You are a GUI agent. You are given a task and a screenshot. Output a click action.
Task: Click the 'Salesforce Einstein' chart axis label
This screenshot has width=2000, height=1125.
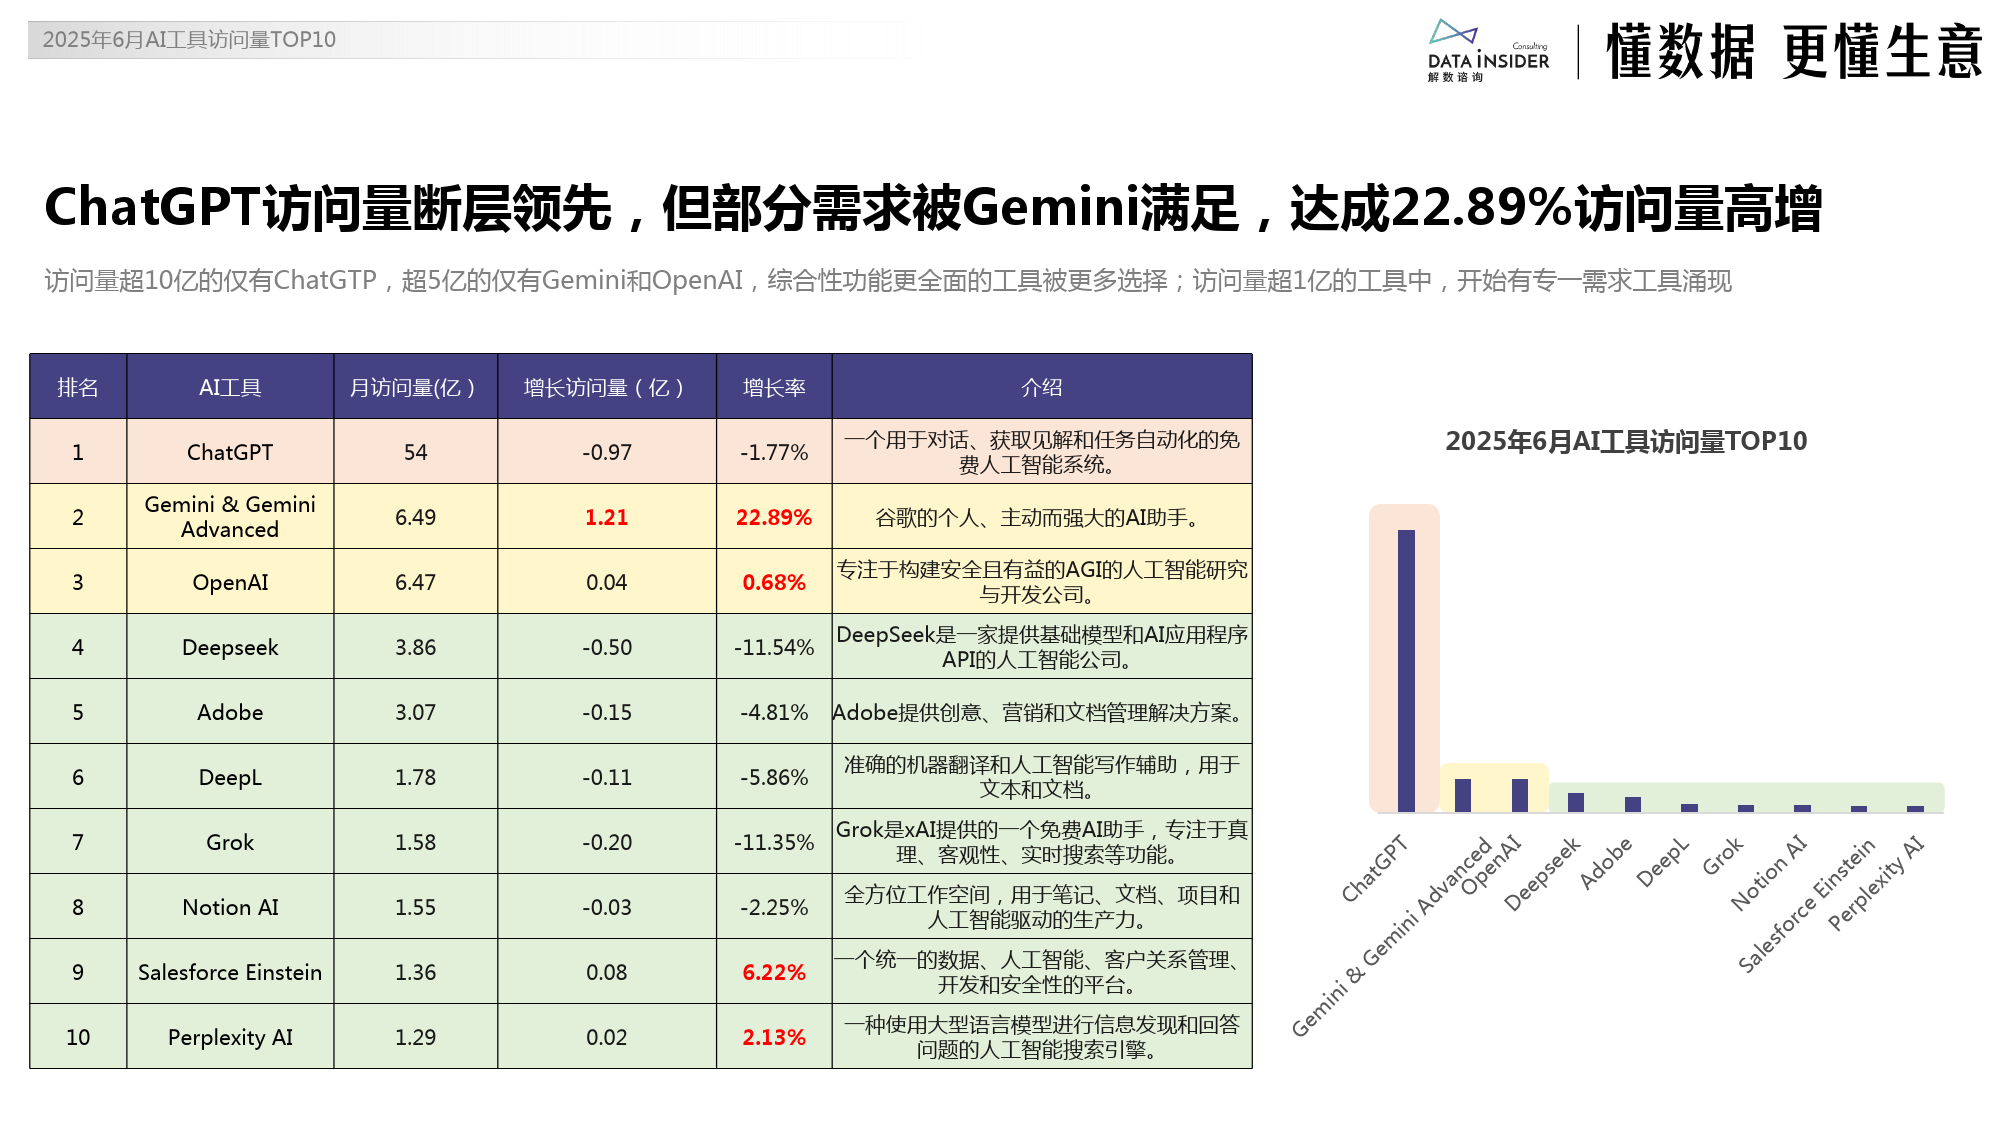(1806, 906)
